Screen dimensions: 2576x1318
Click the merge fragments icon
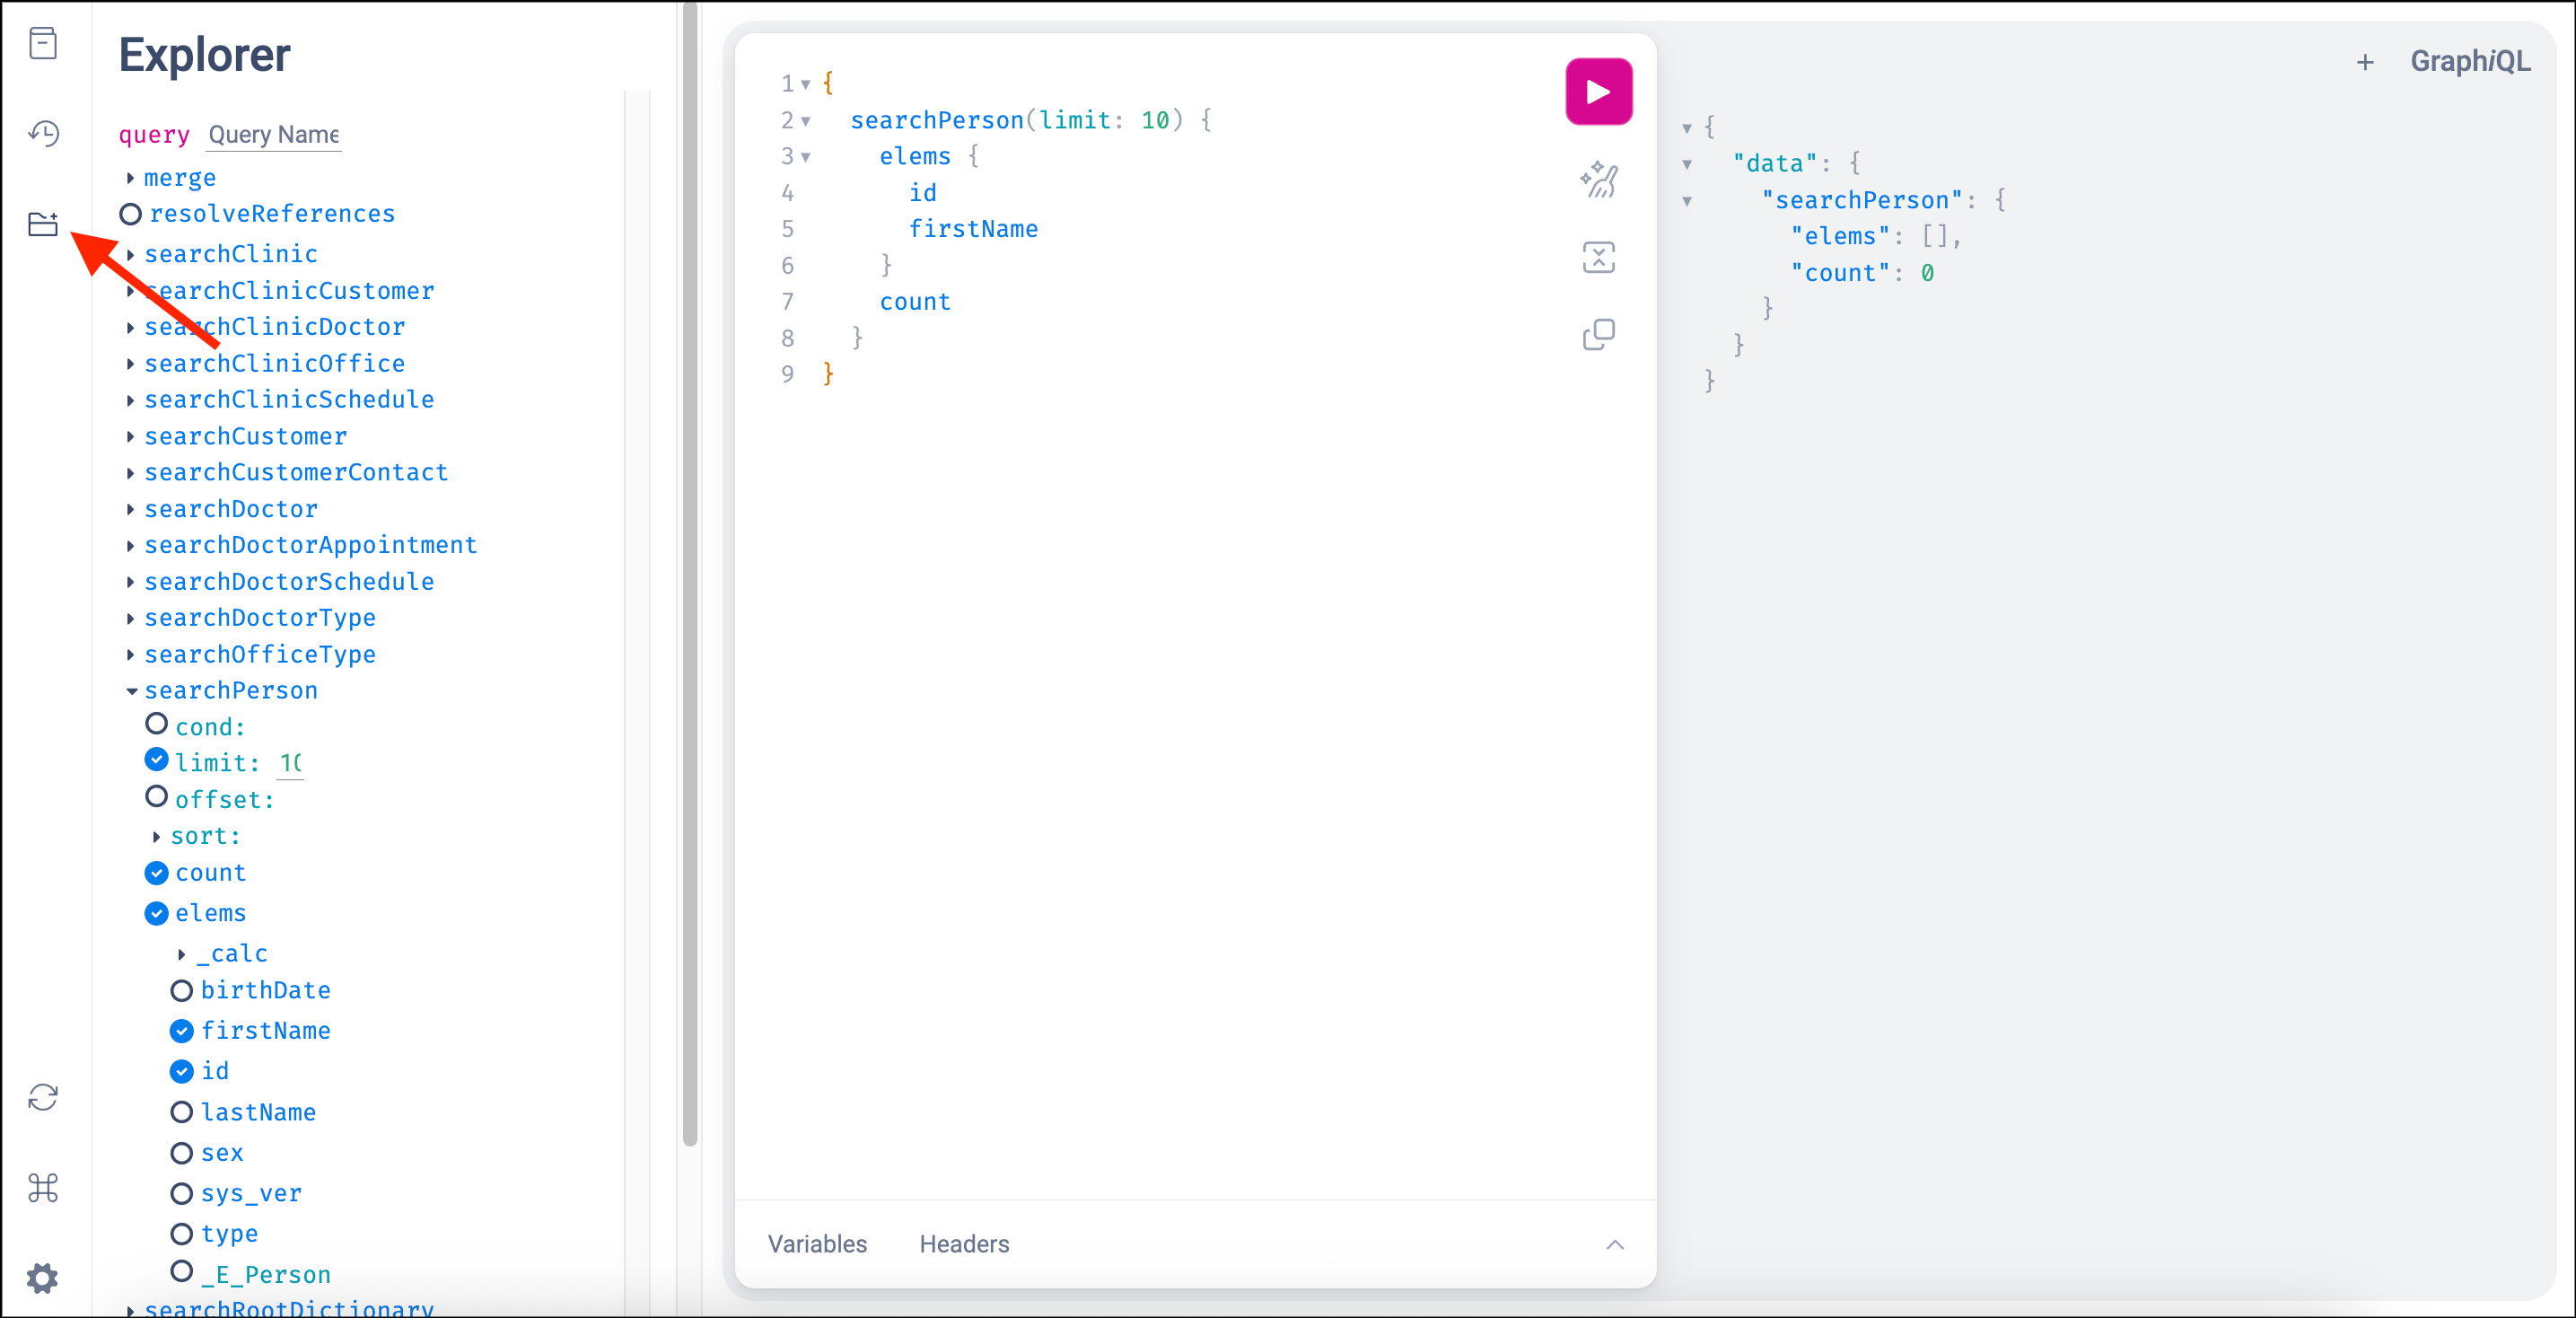(x=1598, y=257)
